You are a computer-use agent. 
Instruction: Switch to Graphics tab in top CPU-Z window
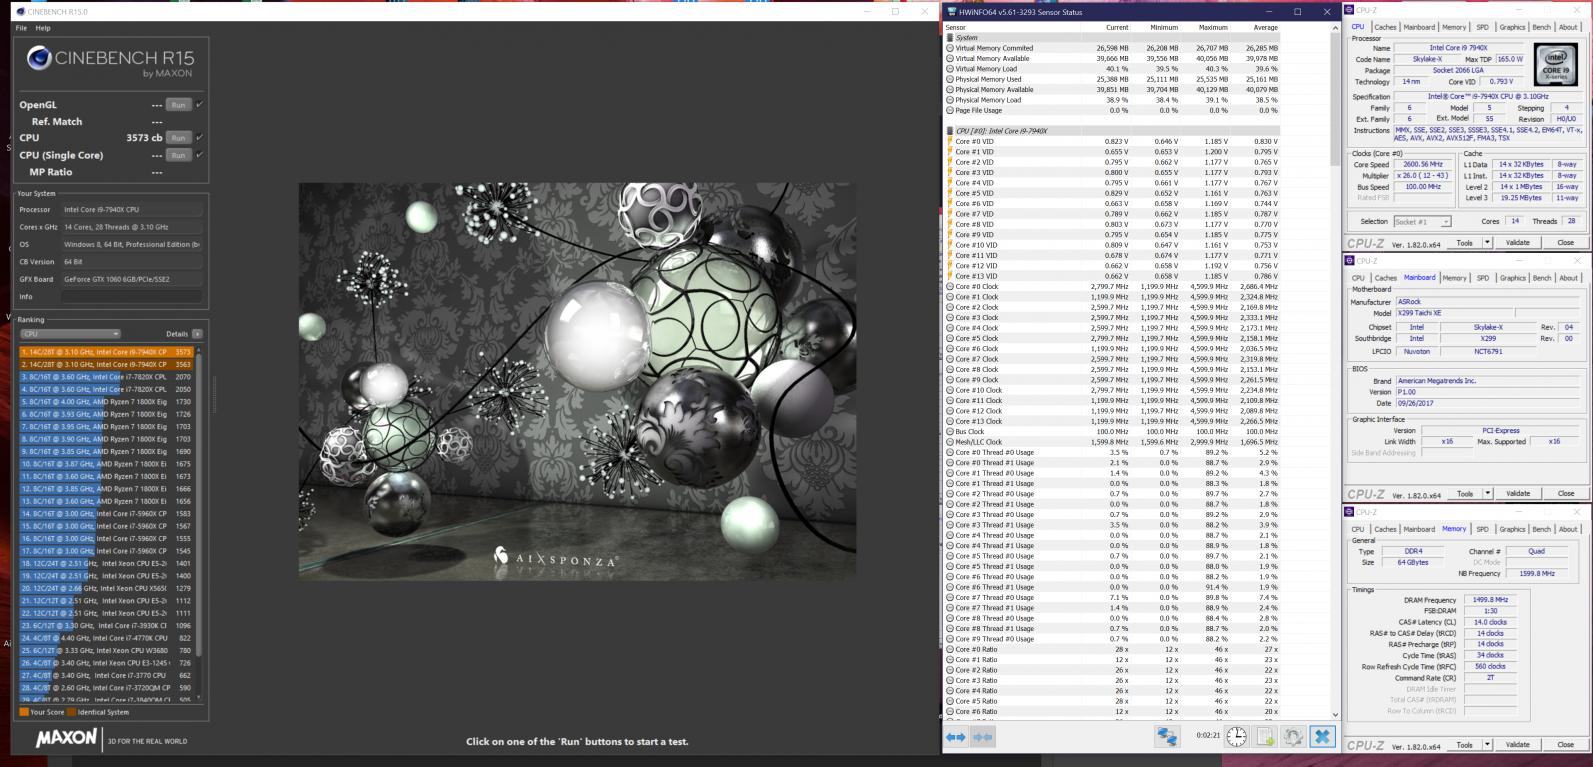1512,27
